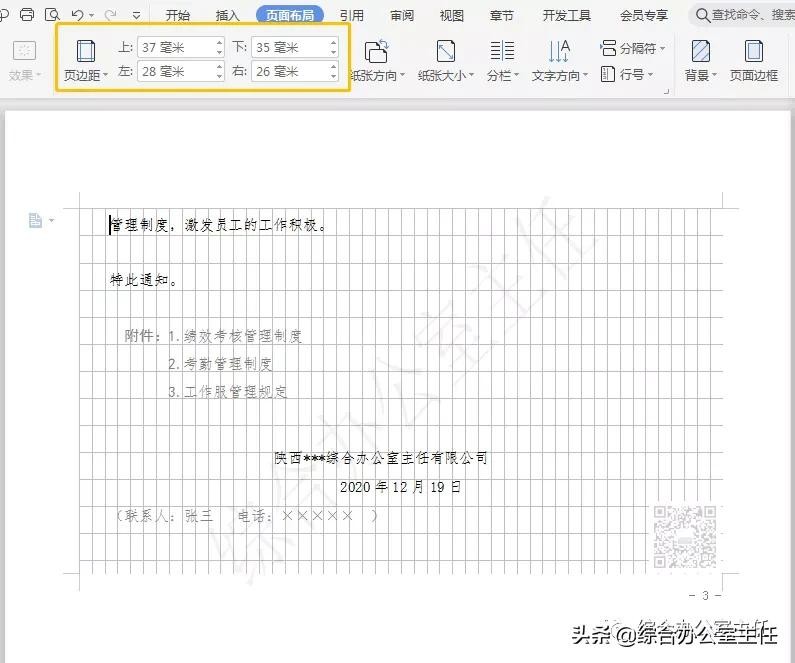
Task: Expand the 行号 line numbers dropdown
Action: 627,74
